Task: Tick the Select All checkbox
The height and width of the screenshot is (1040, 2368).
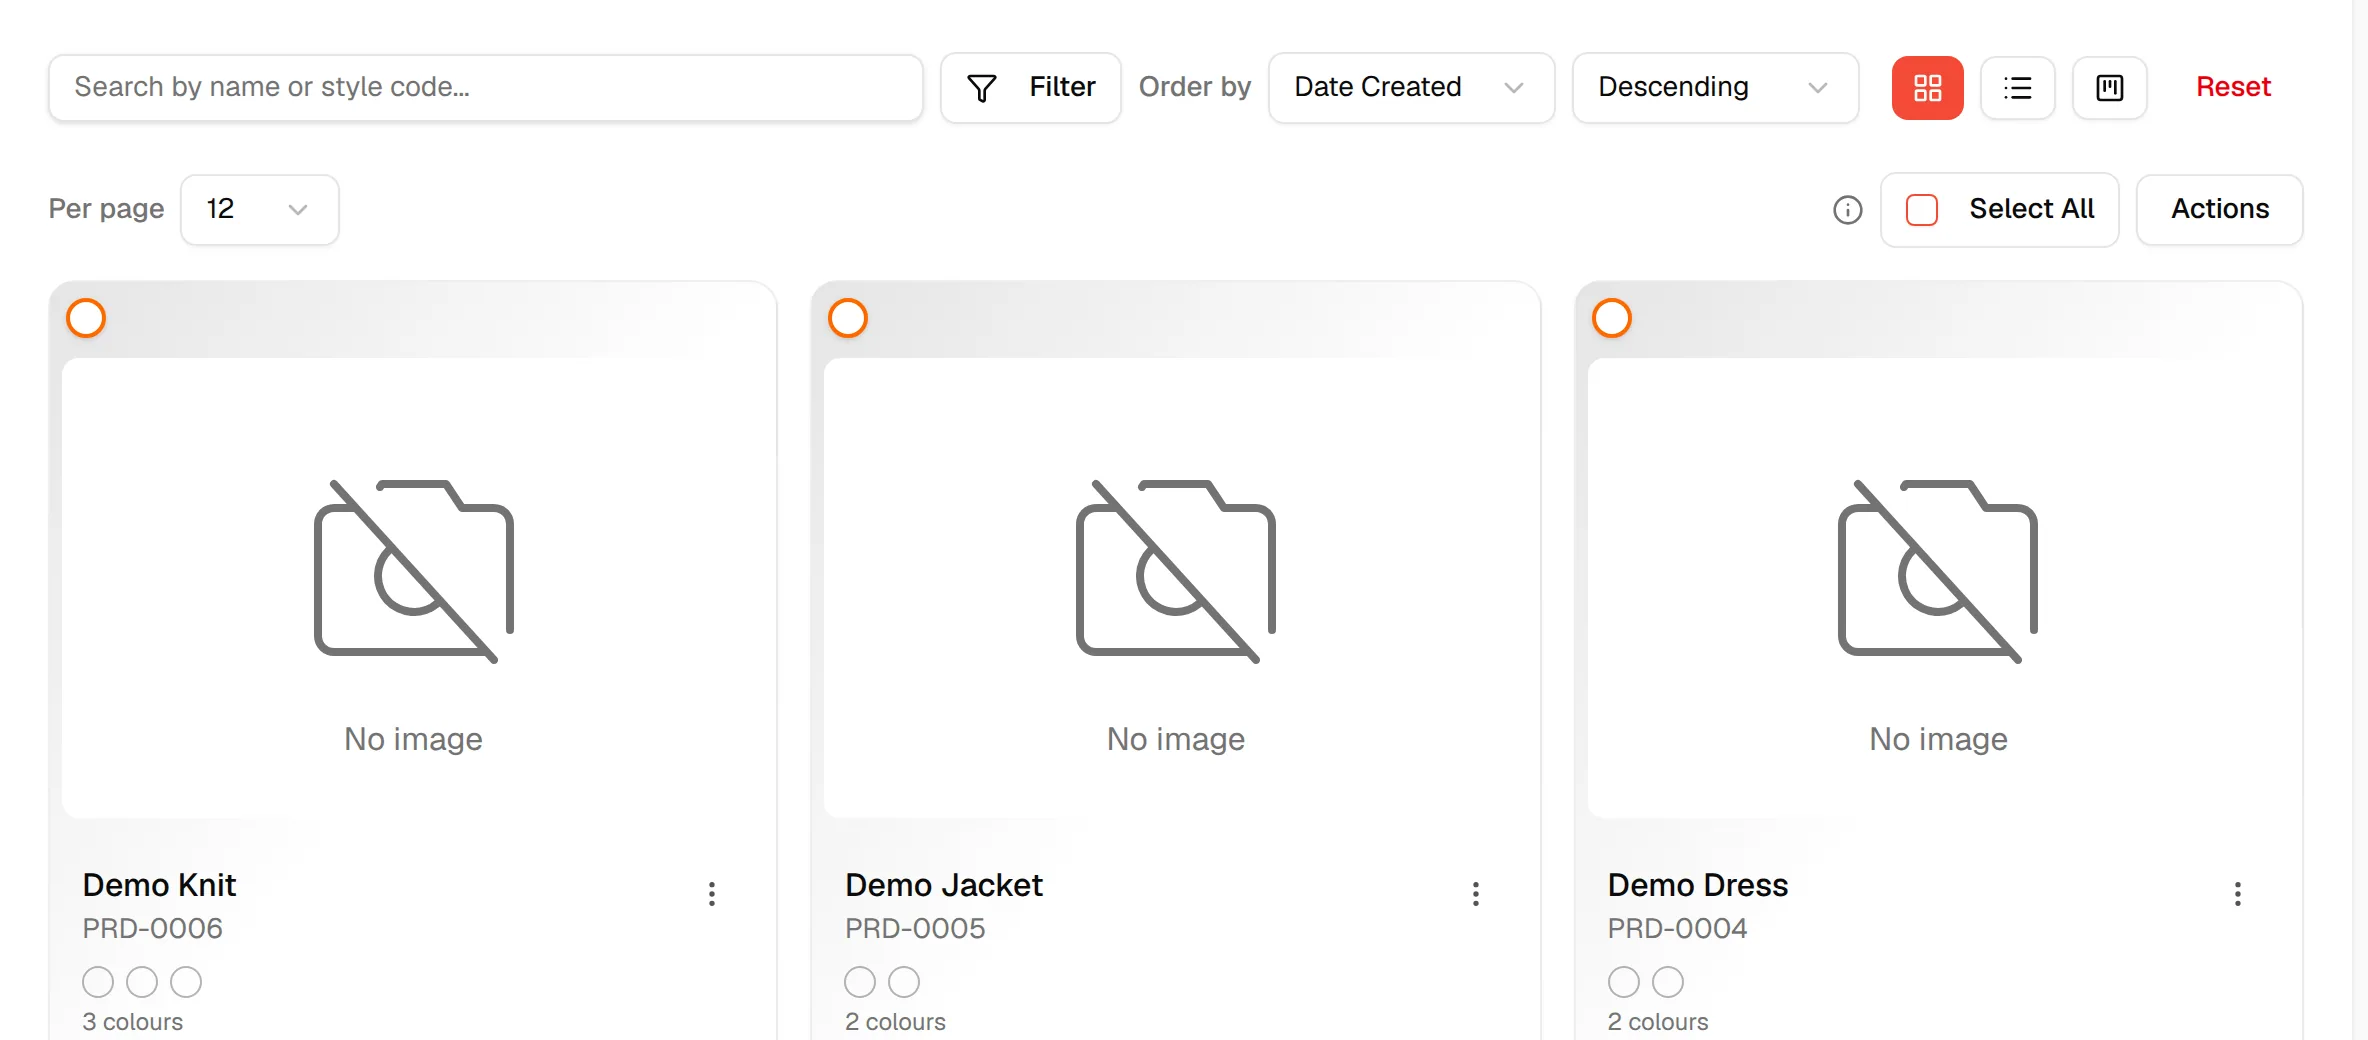Action: tap(1922, 210)
